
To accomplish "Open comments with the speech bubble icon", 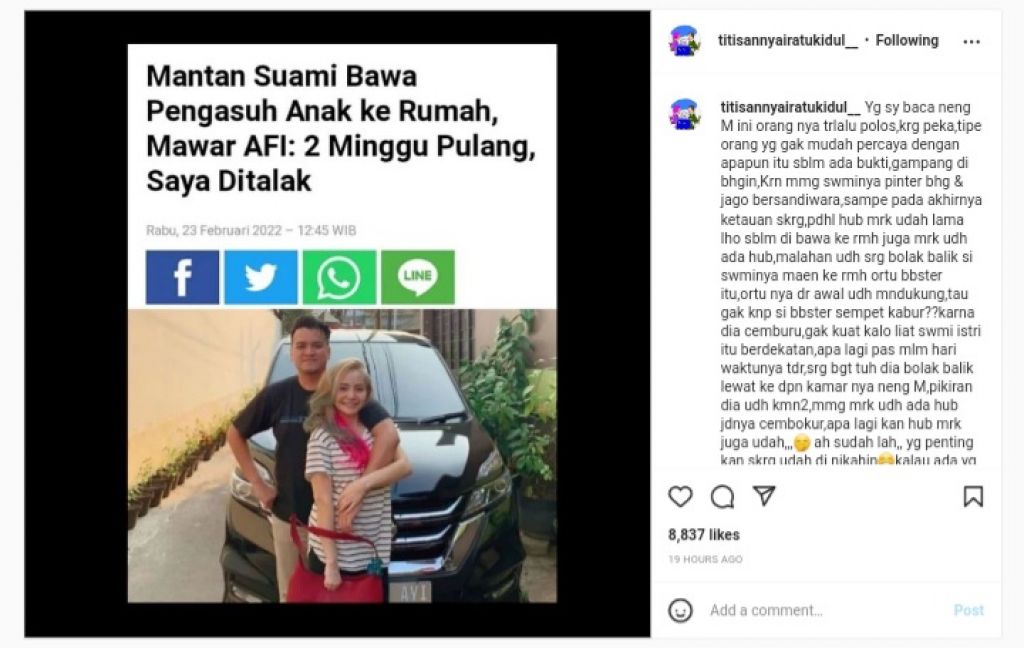I will coord(722,497).
